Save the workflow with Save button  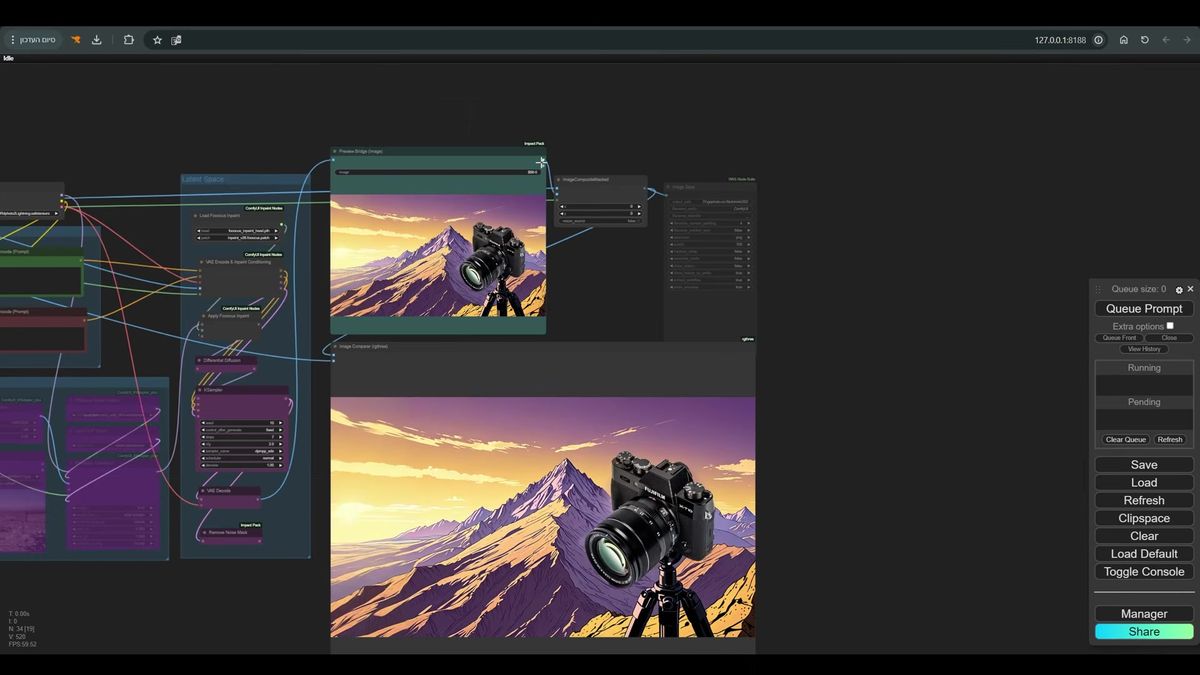coord(1144,465)
